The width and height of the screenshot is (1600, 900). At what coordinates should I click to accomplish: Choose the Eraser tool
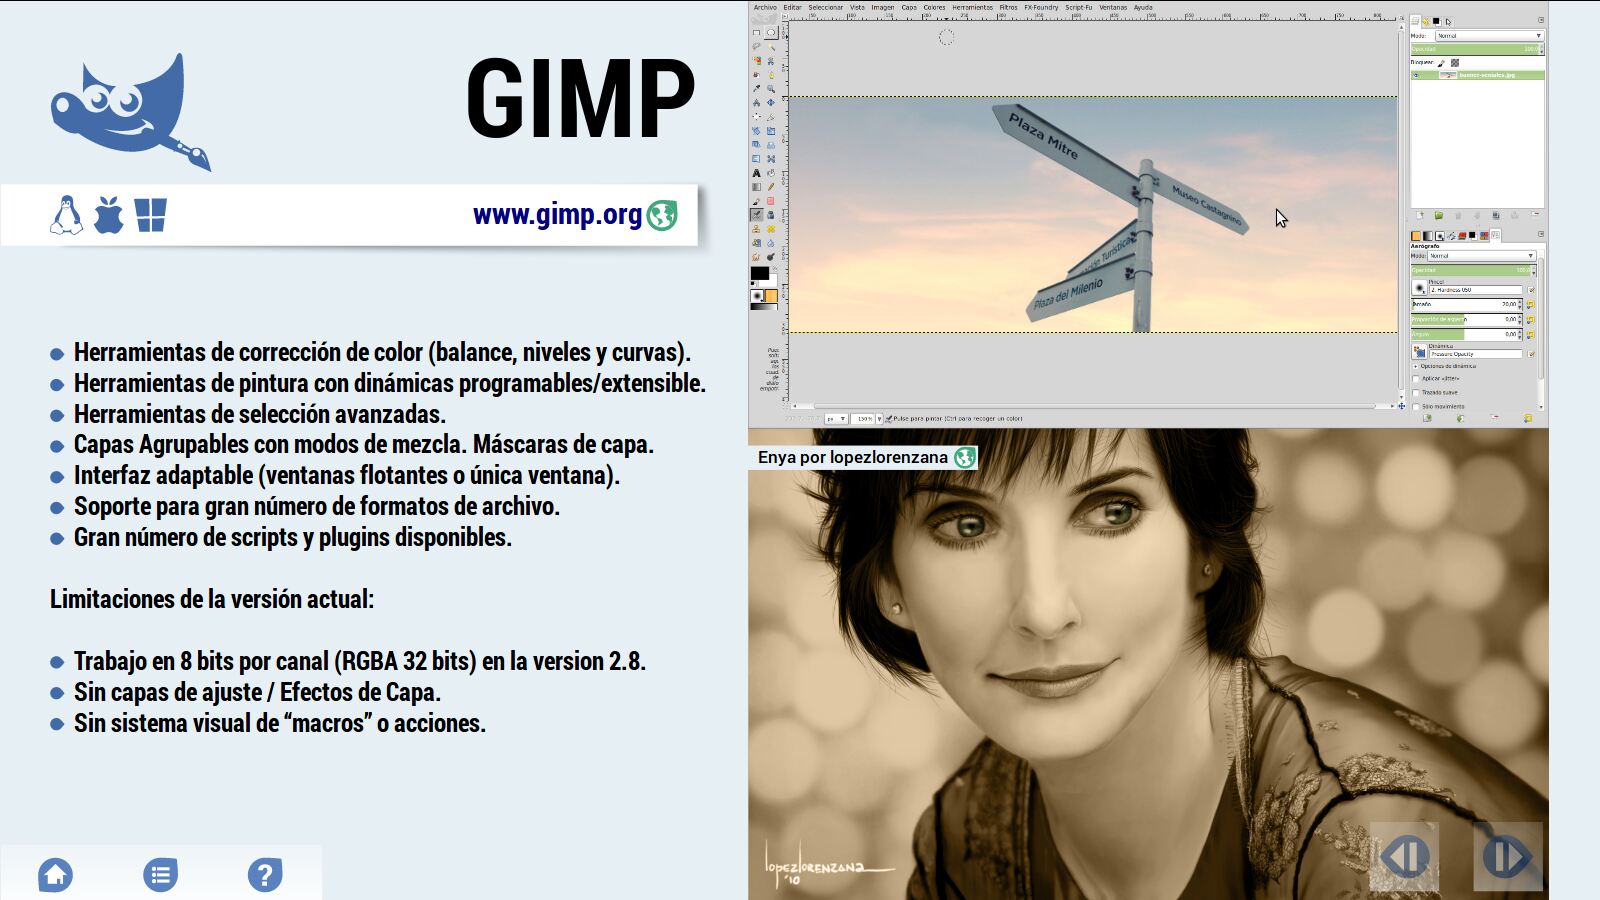(x=771, y=201)
